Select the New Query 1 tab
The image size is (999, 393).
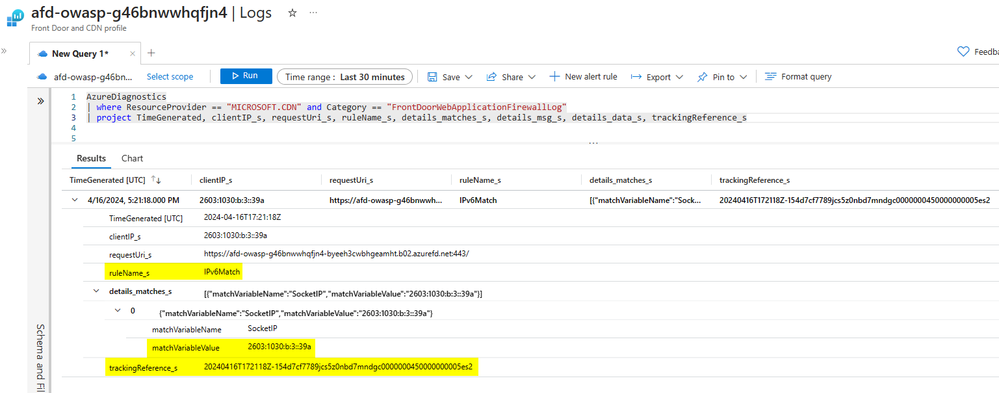81,54
